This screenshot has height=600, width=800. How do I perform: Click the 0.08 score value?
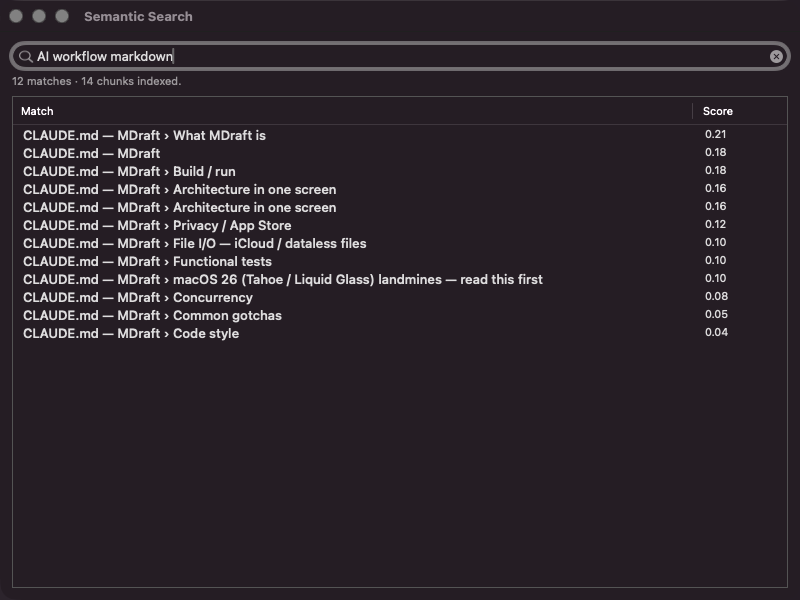[716, 296]
